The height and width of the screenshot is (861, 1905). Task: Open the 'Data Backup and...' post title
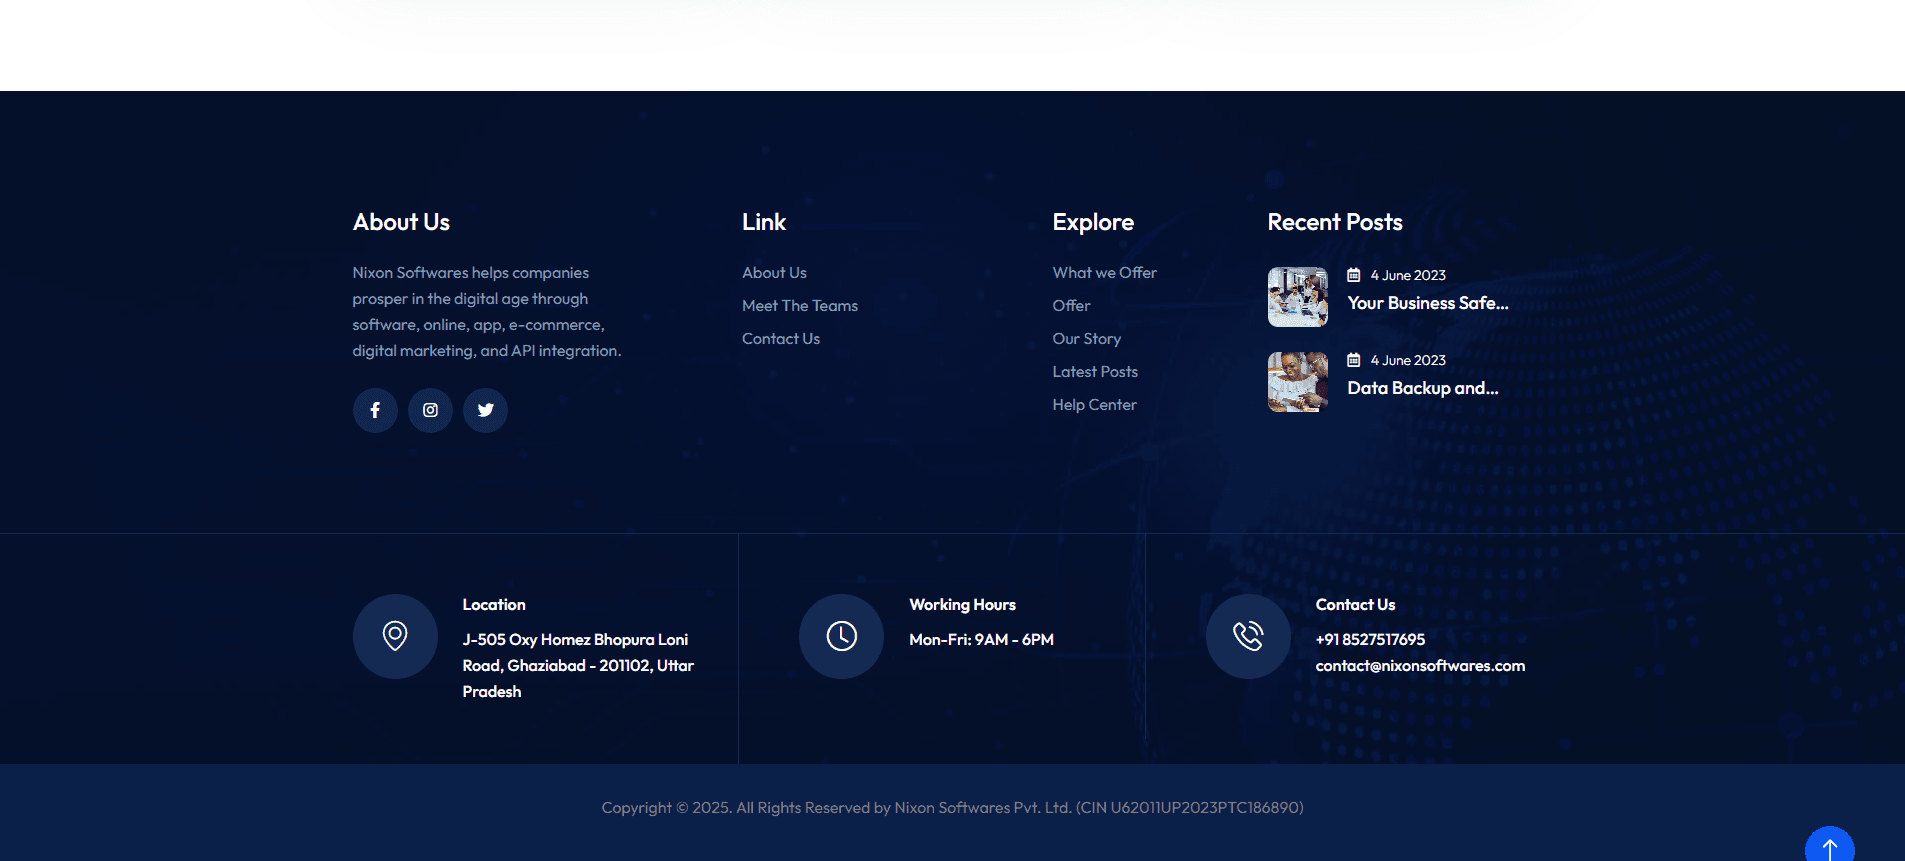1423,388
